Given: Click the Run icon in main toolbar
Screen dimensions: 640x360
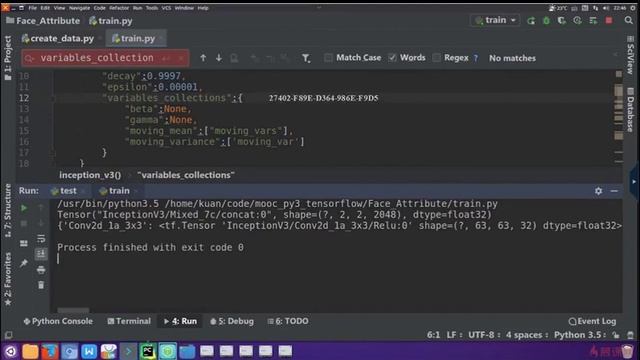Looking at the screenshot, I should (531, 20).
